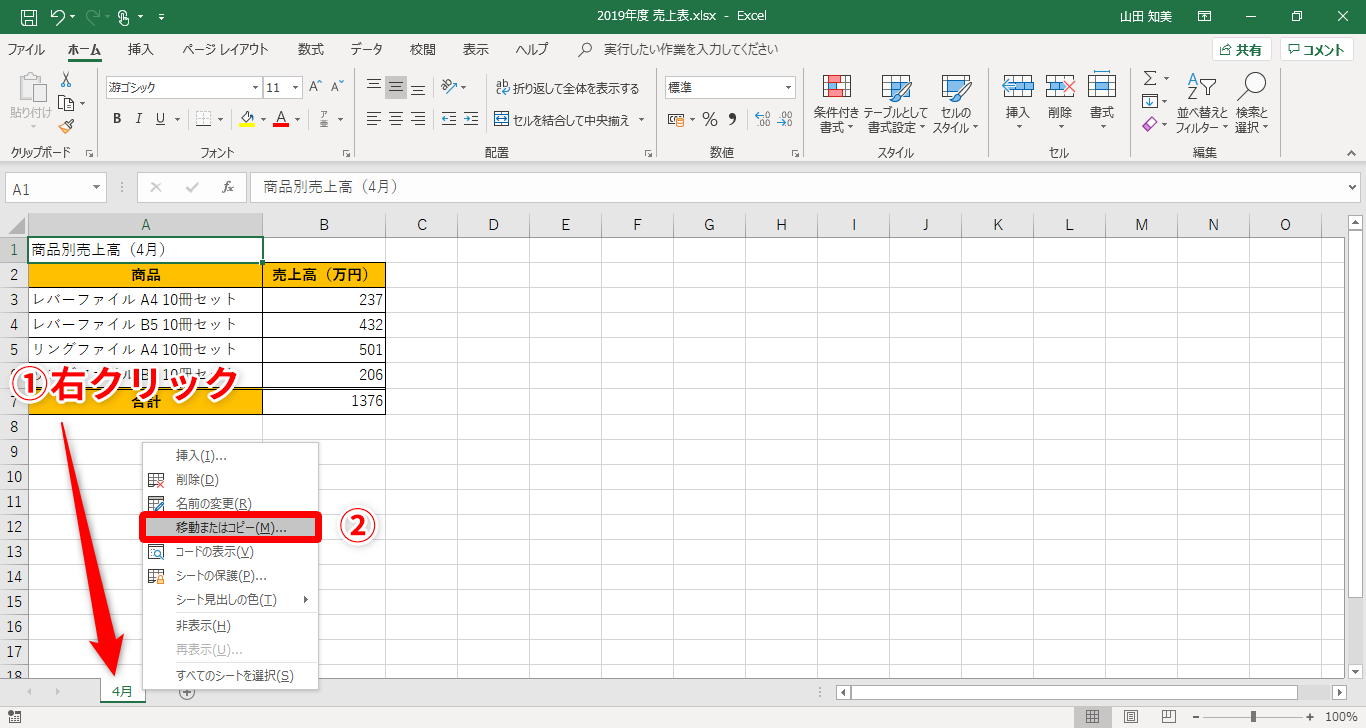Toggle middle vertical alignment

pos(396,87)
